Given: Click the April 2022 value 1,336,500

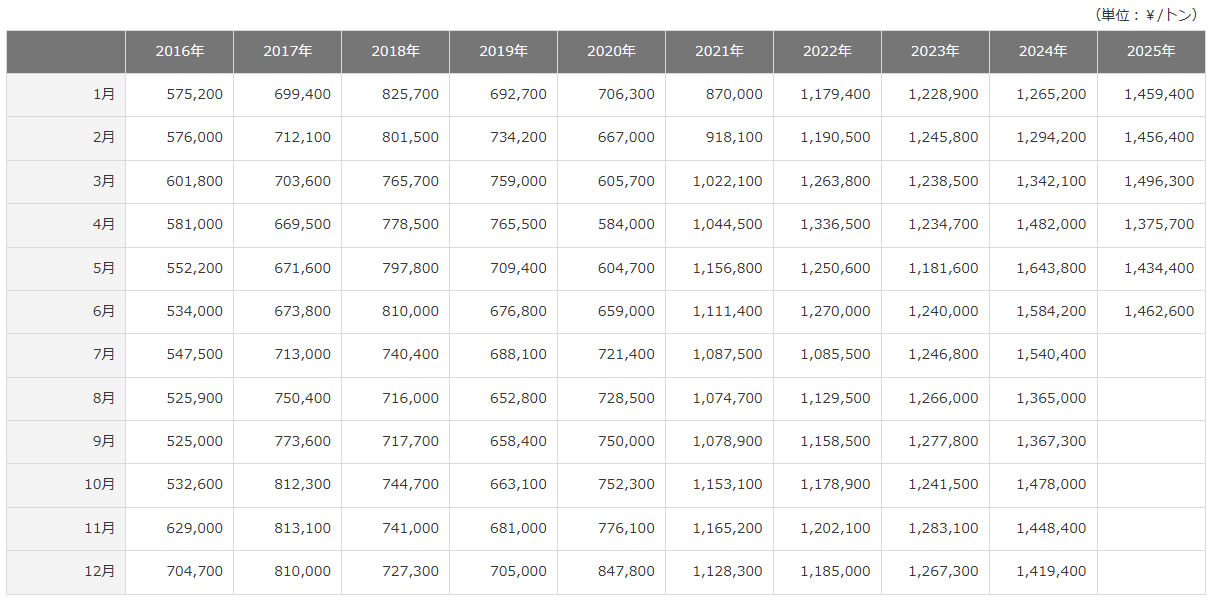Looking at the screenshot, I should 835,224.
